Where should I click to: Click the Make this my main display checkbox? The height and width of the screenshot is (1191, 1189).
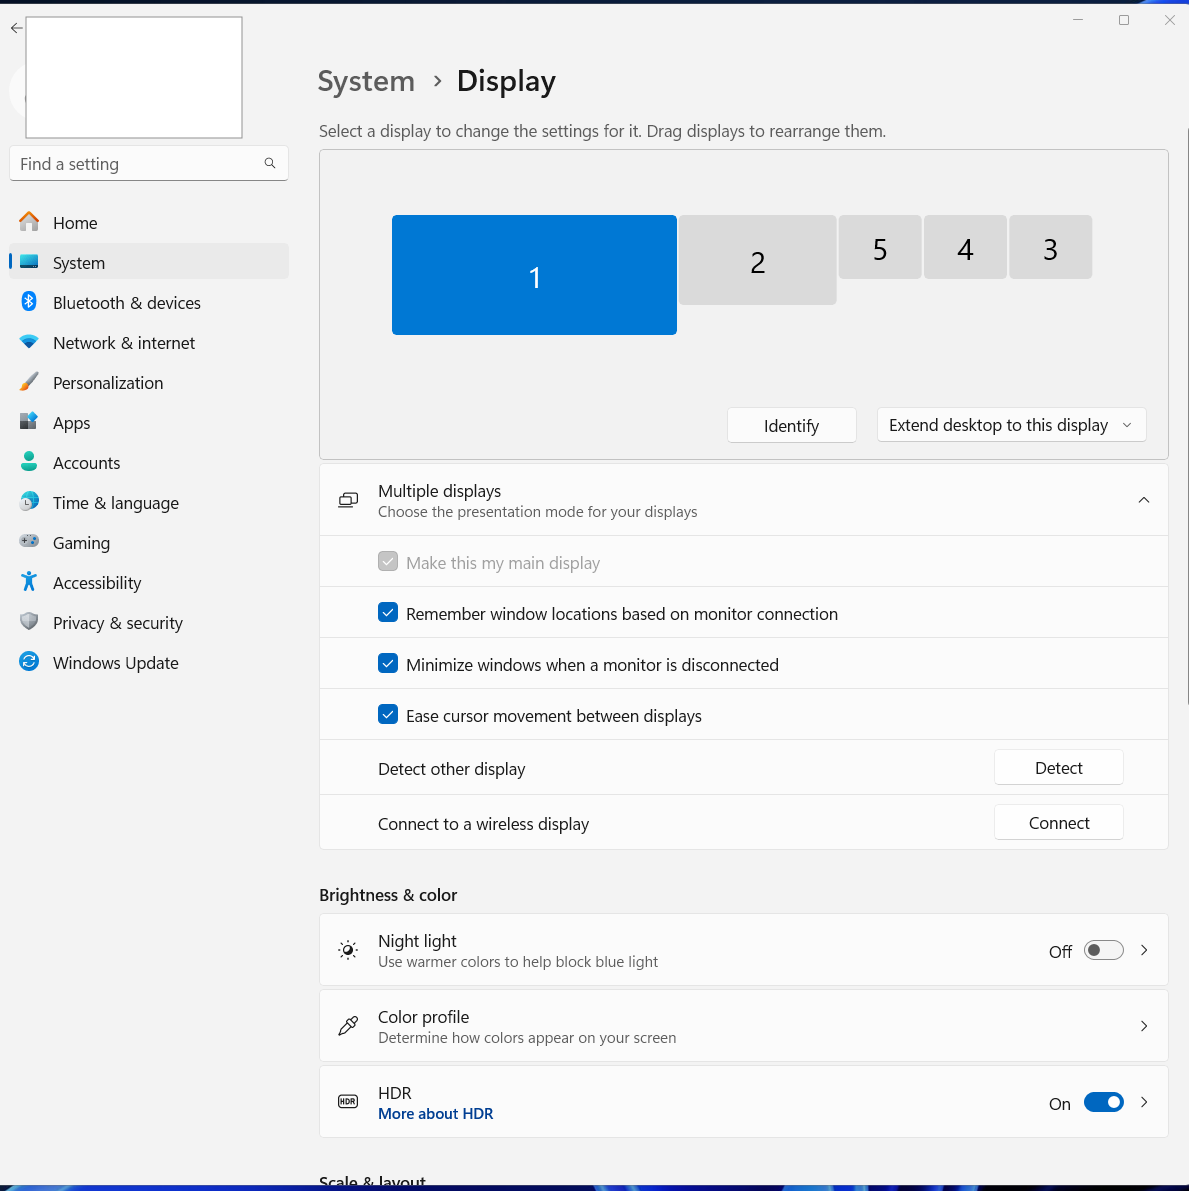point(387,562)
